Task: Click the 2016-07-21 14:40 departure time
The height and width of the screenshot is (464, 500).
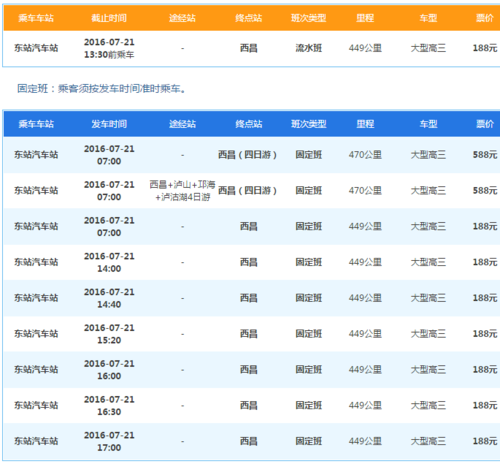Action: coord(109,298)
